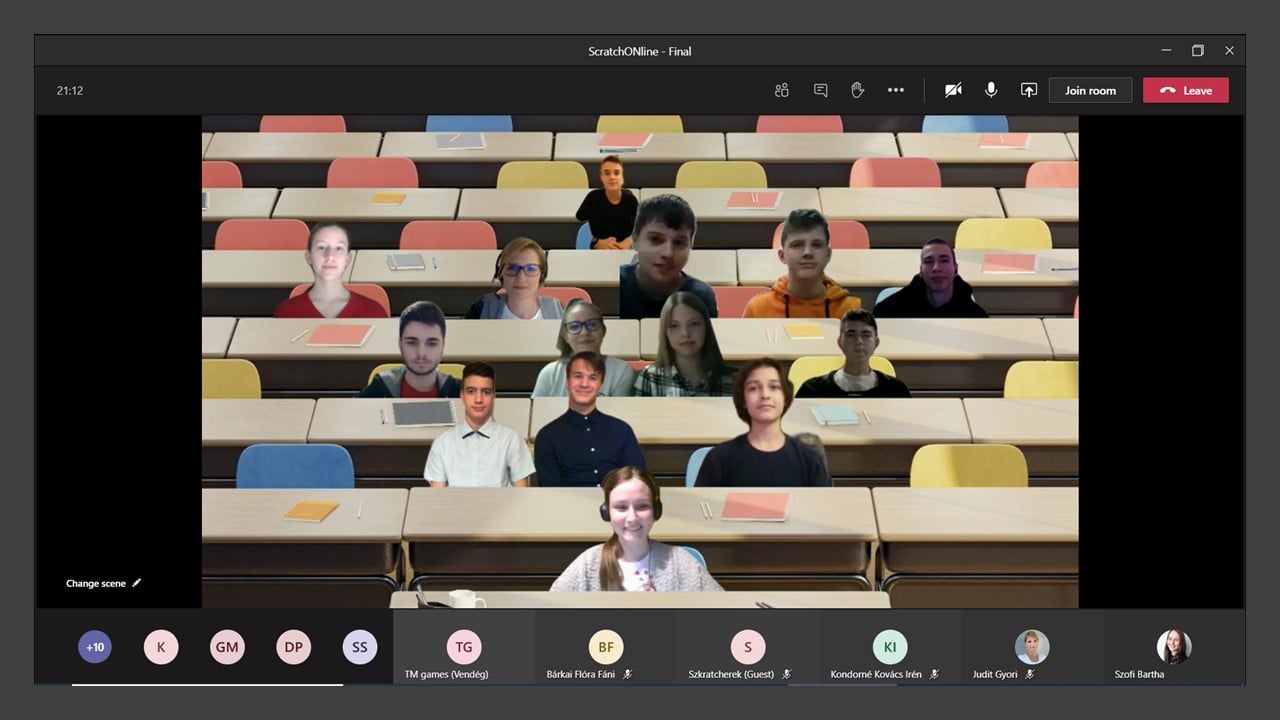Click the SS participant avatar
1280x720 pixels.
(x=359, y=647)
